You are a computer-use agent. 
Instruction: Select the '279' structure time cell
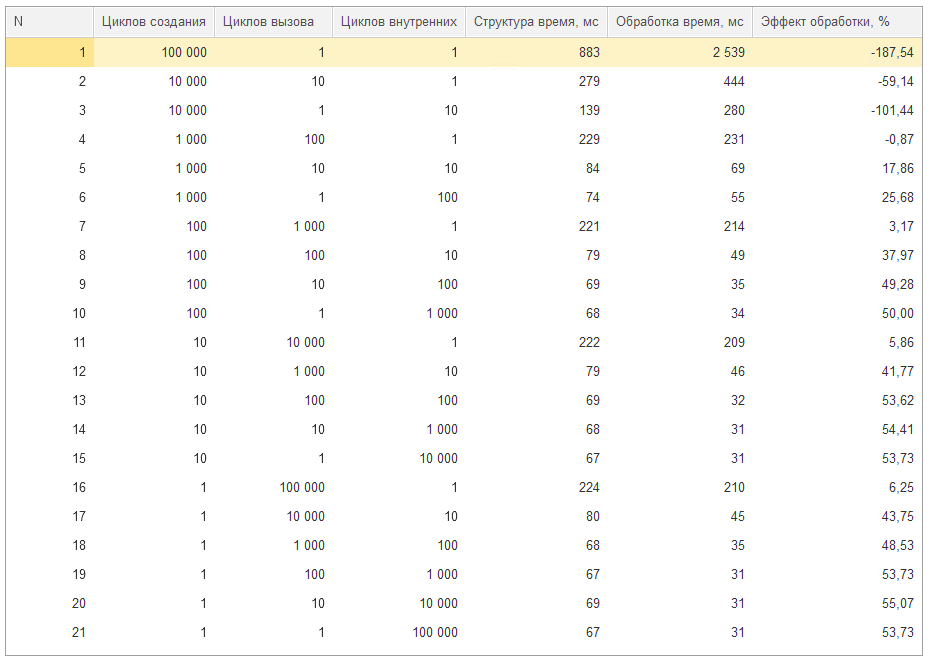tap(536, 81)
